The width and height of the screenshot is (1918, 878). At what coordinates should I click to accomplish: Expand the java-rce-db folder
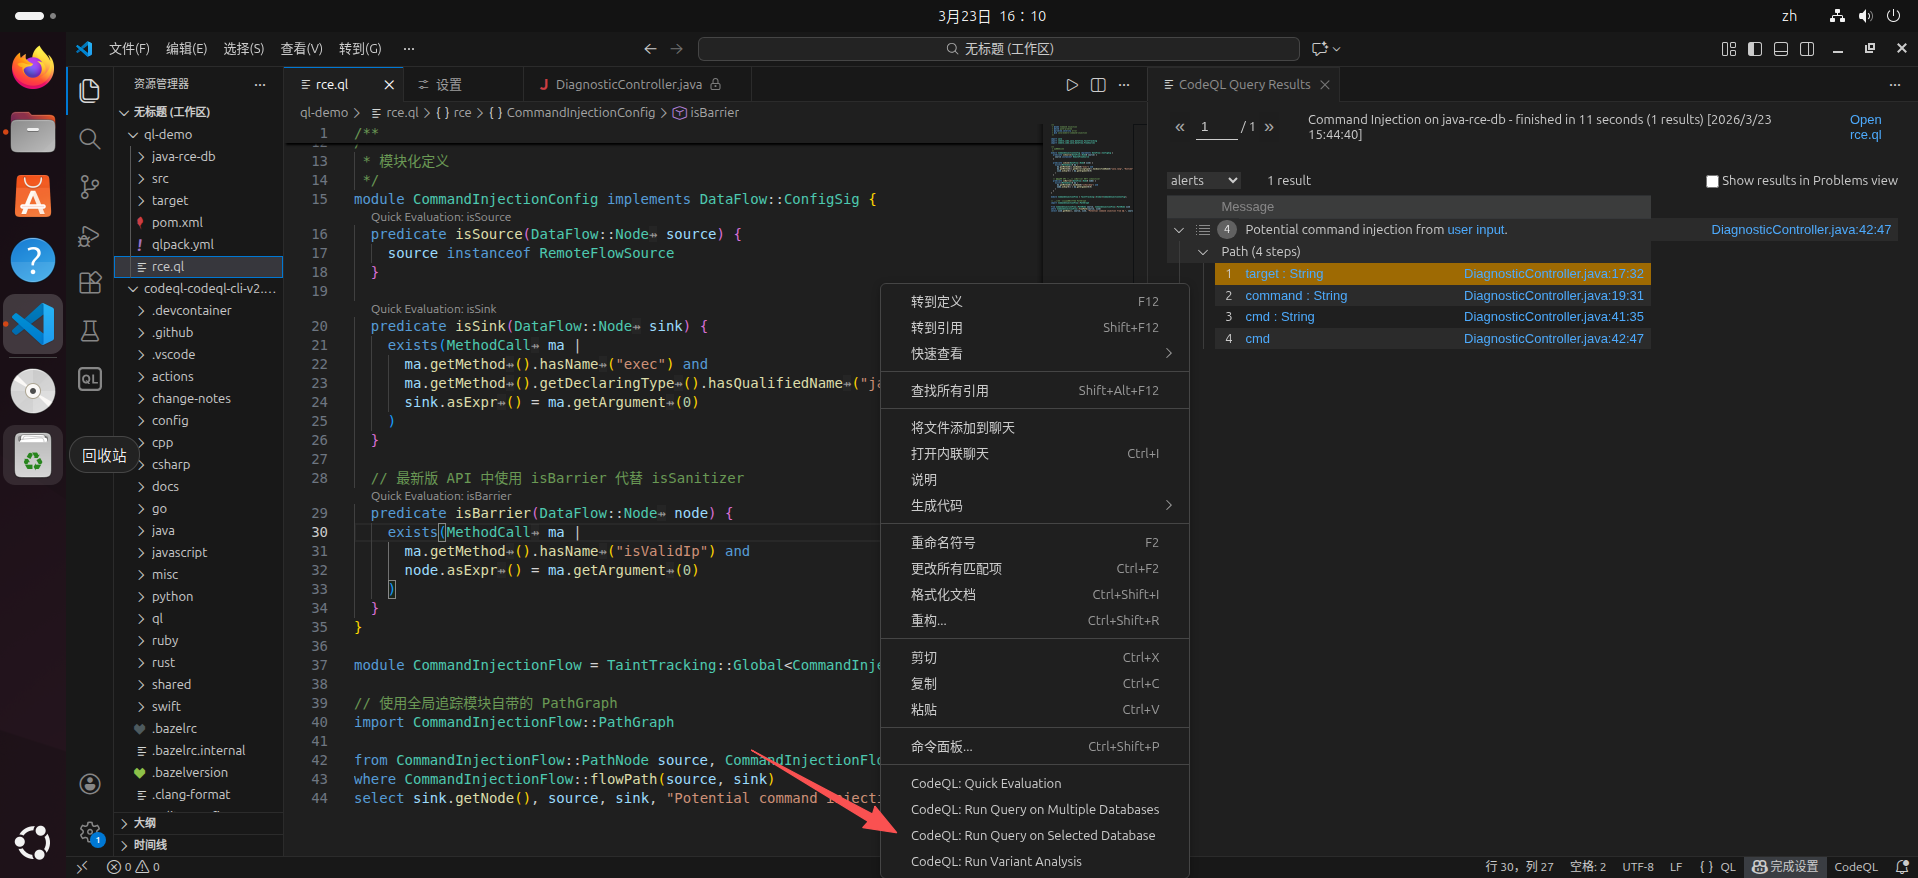coord(183,157)
